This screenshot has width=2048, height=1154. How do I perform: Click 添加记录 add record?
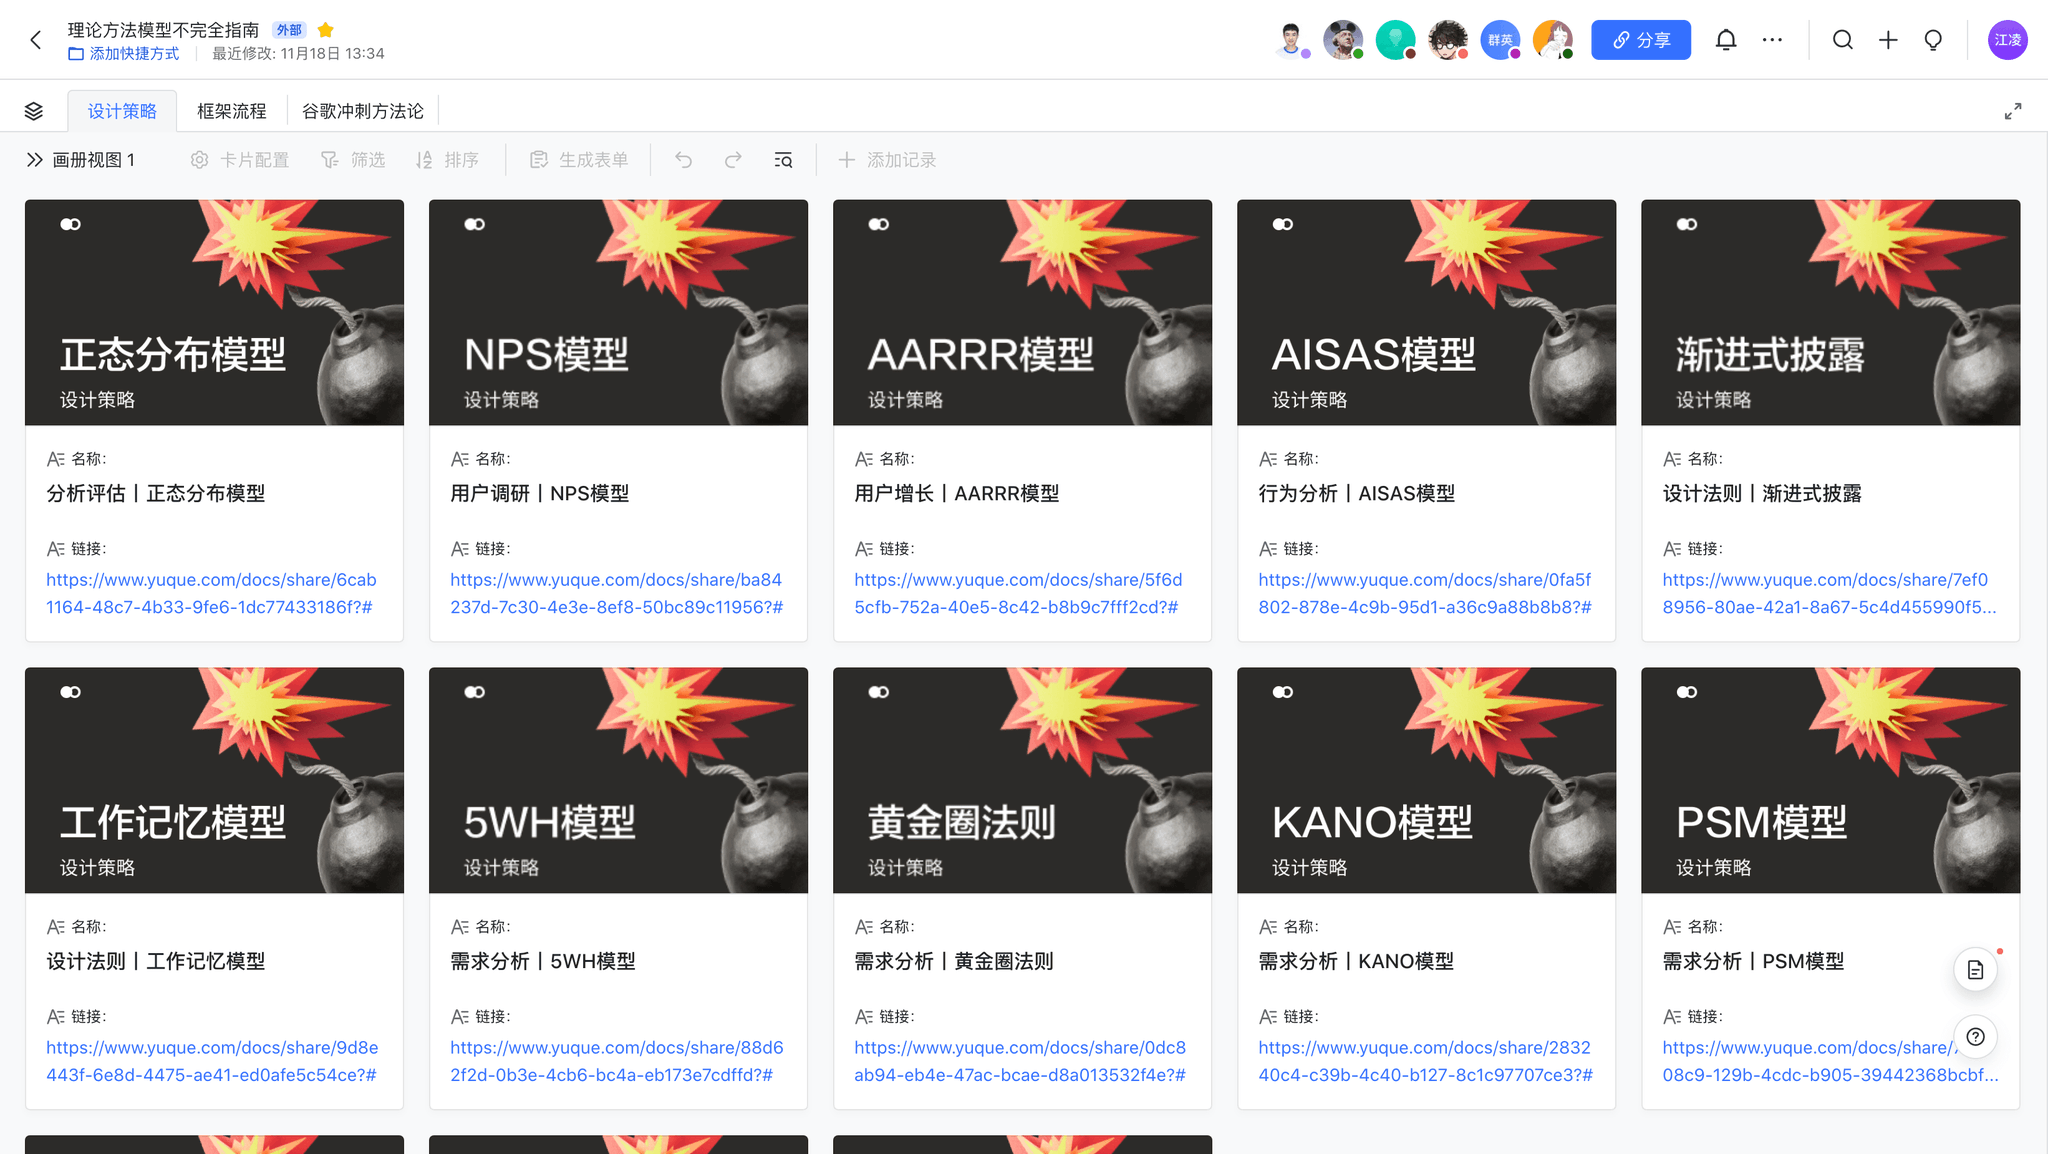coord(887,160)
